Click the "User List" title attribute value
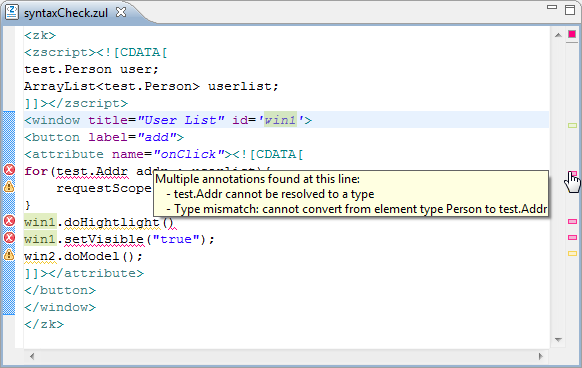 181,120
